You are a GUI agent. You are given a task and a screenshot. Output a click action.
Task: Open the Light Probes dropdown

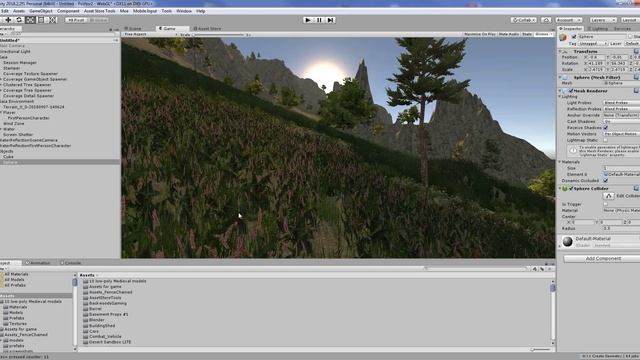622,103
